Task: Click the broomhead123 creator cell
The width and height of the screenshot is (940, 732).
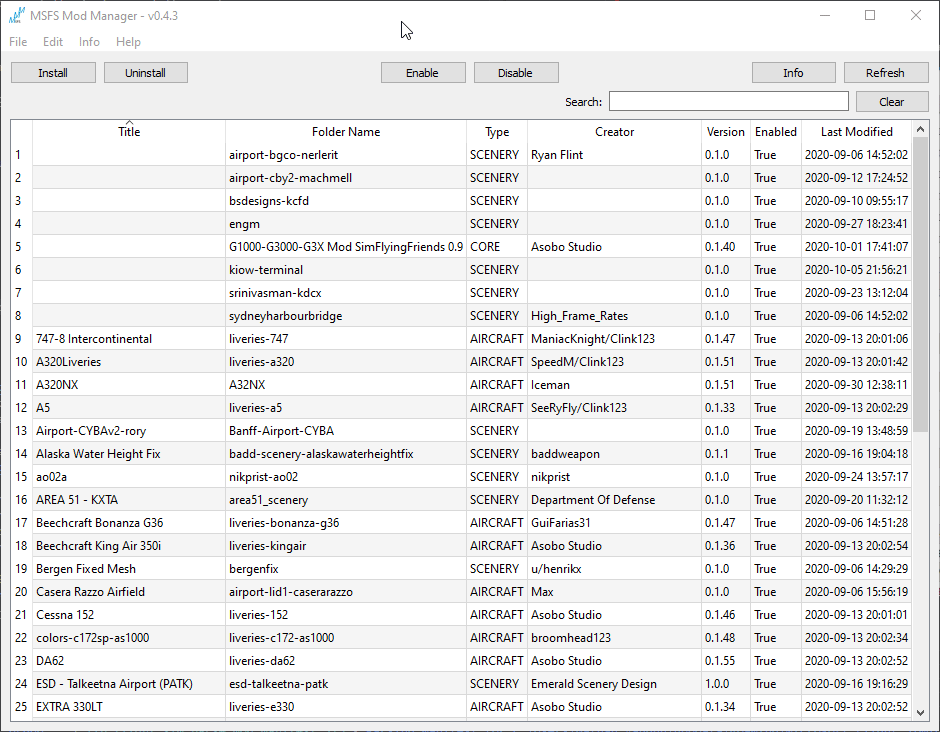Action: (x=614, y=637)
